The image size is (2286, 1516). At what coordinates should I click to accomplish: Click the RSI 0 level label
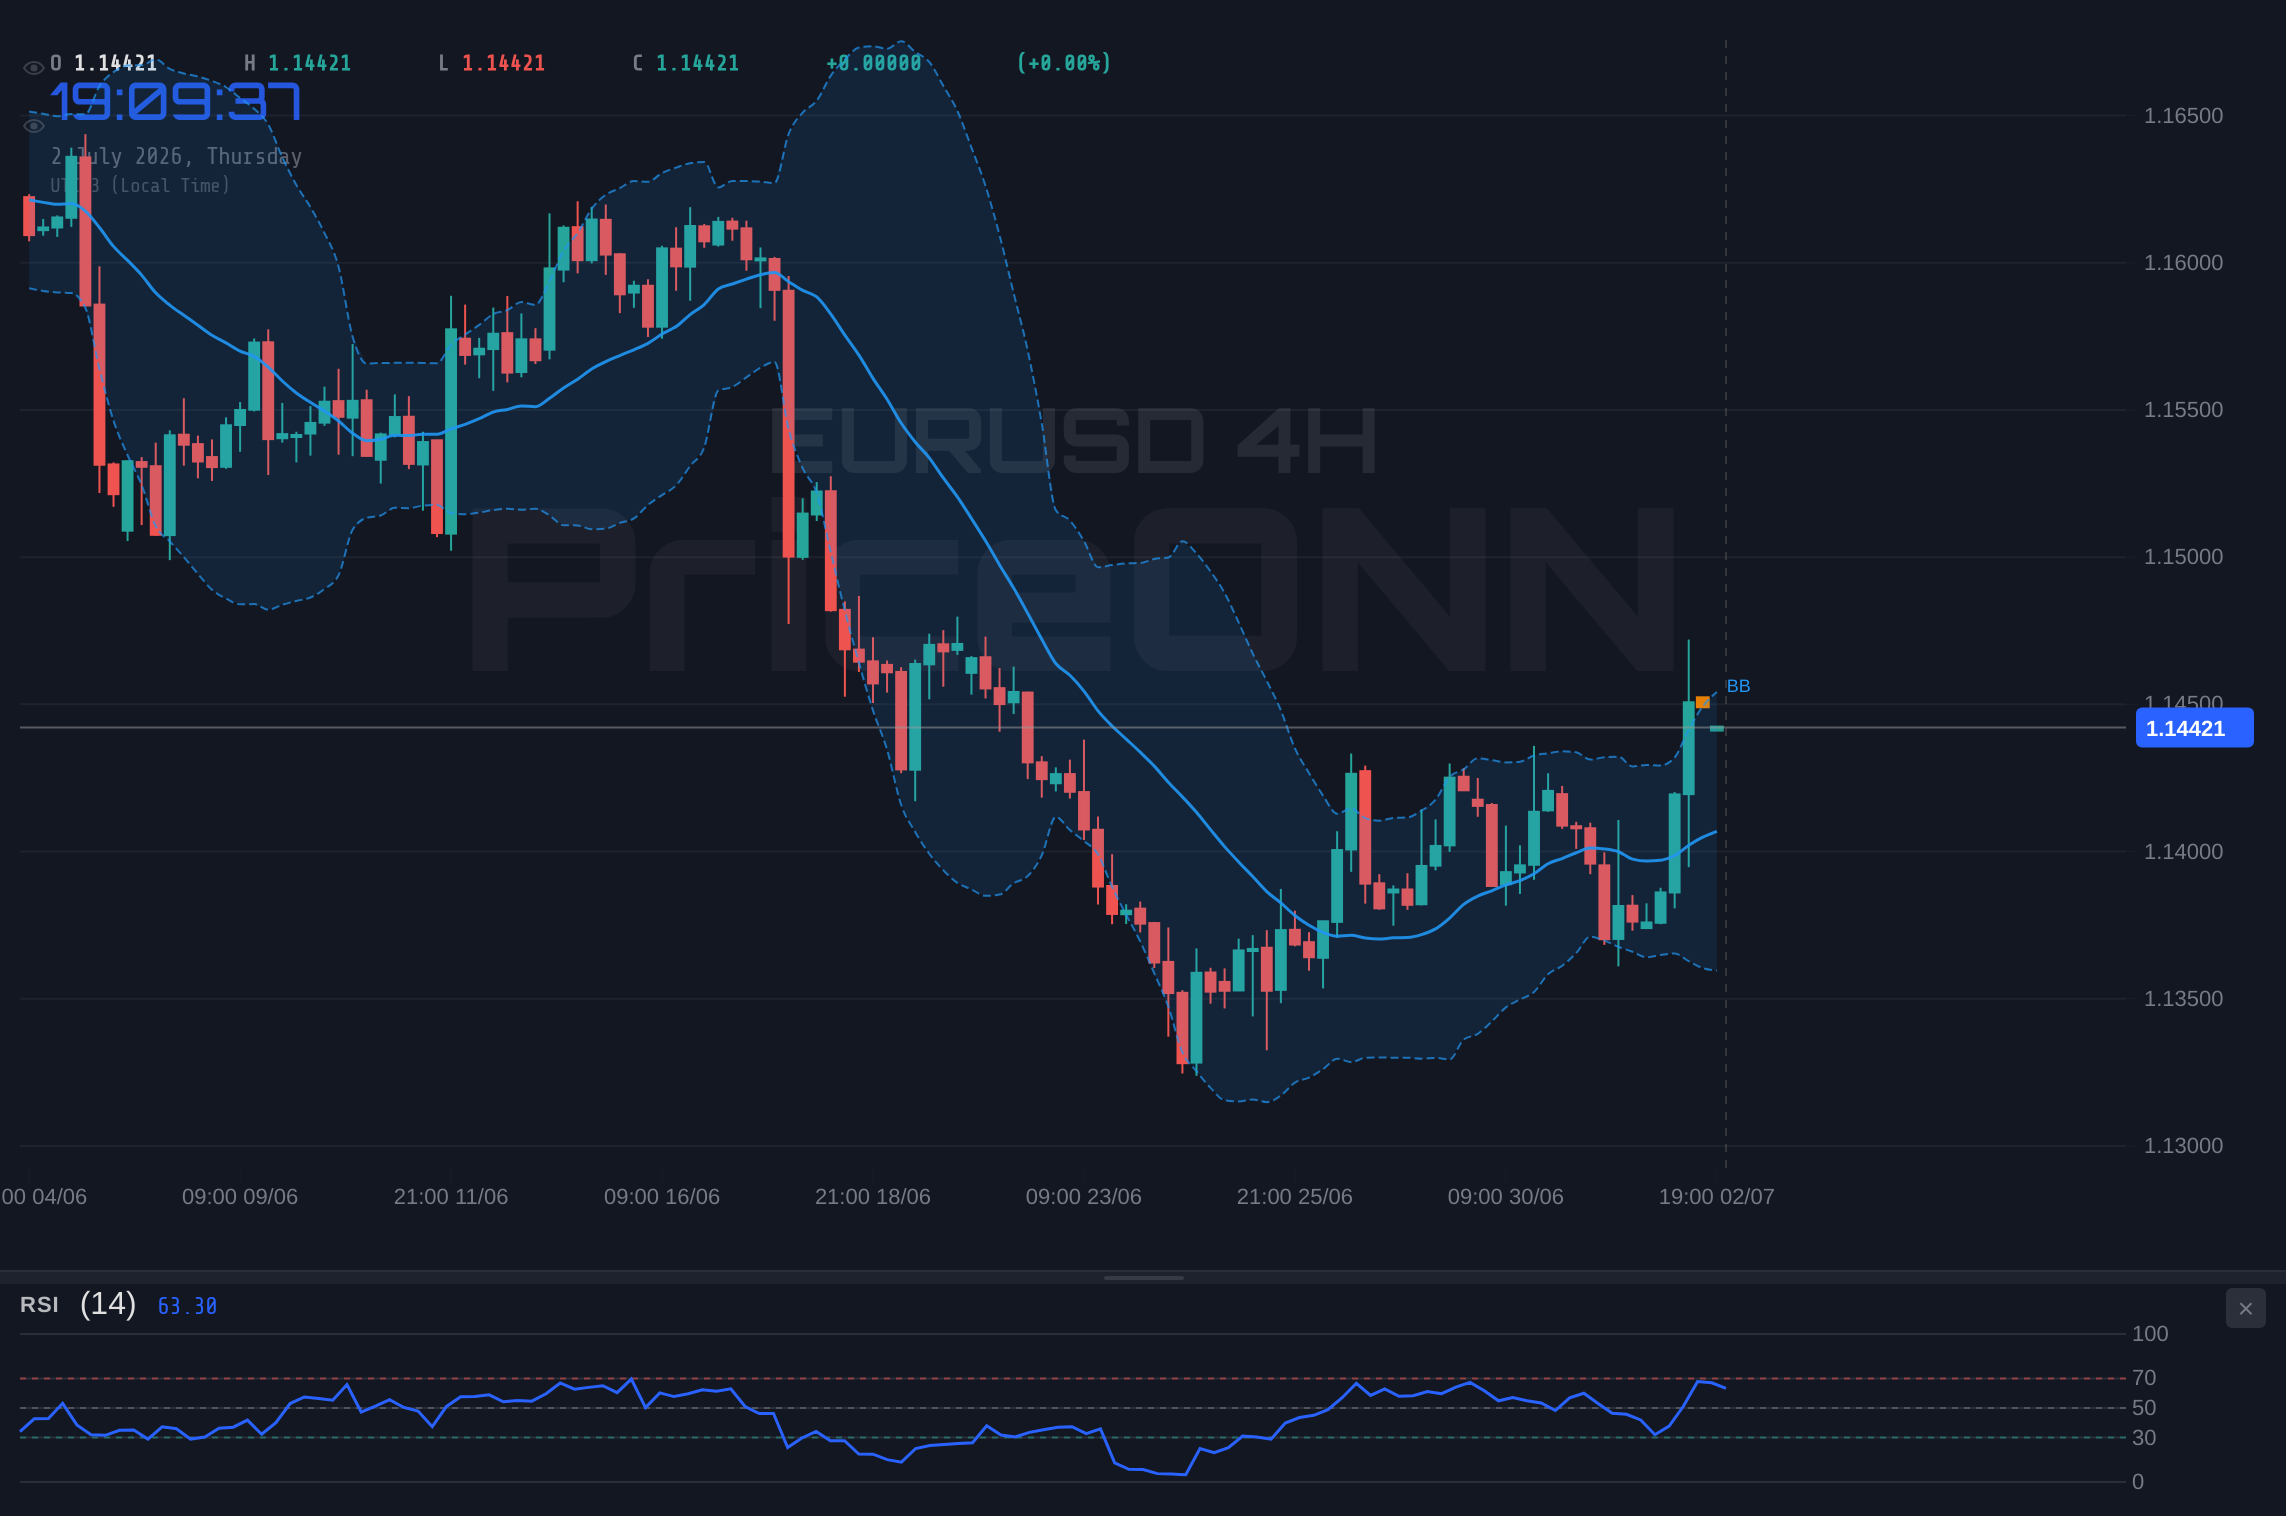(x=2138, y=1482)
